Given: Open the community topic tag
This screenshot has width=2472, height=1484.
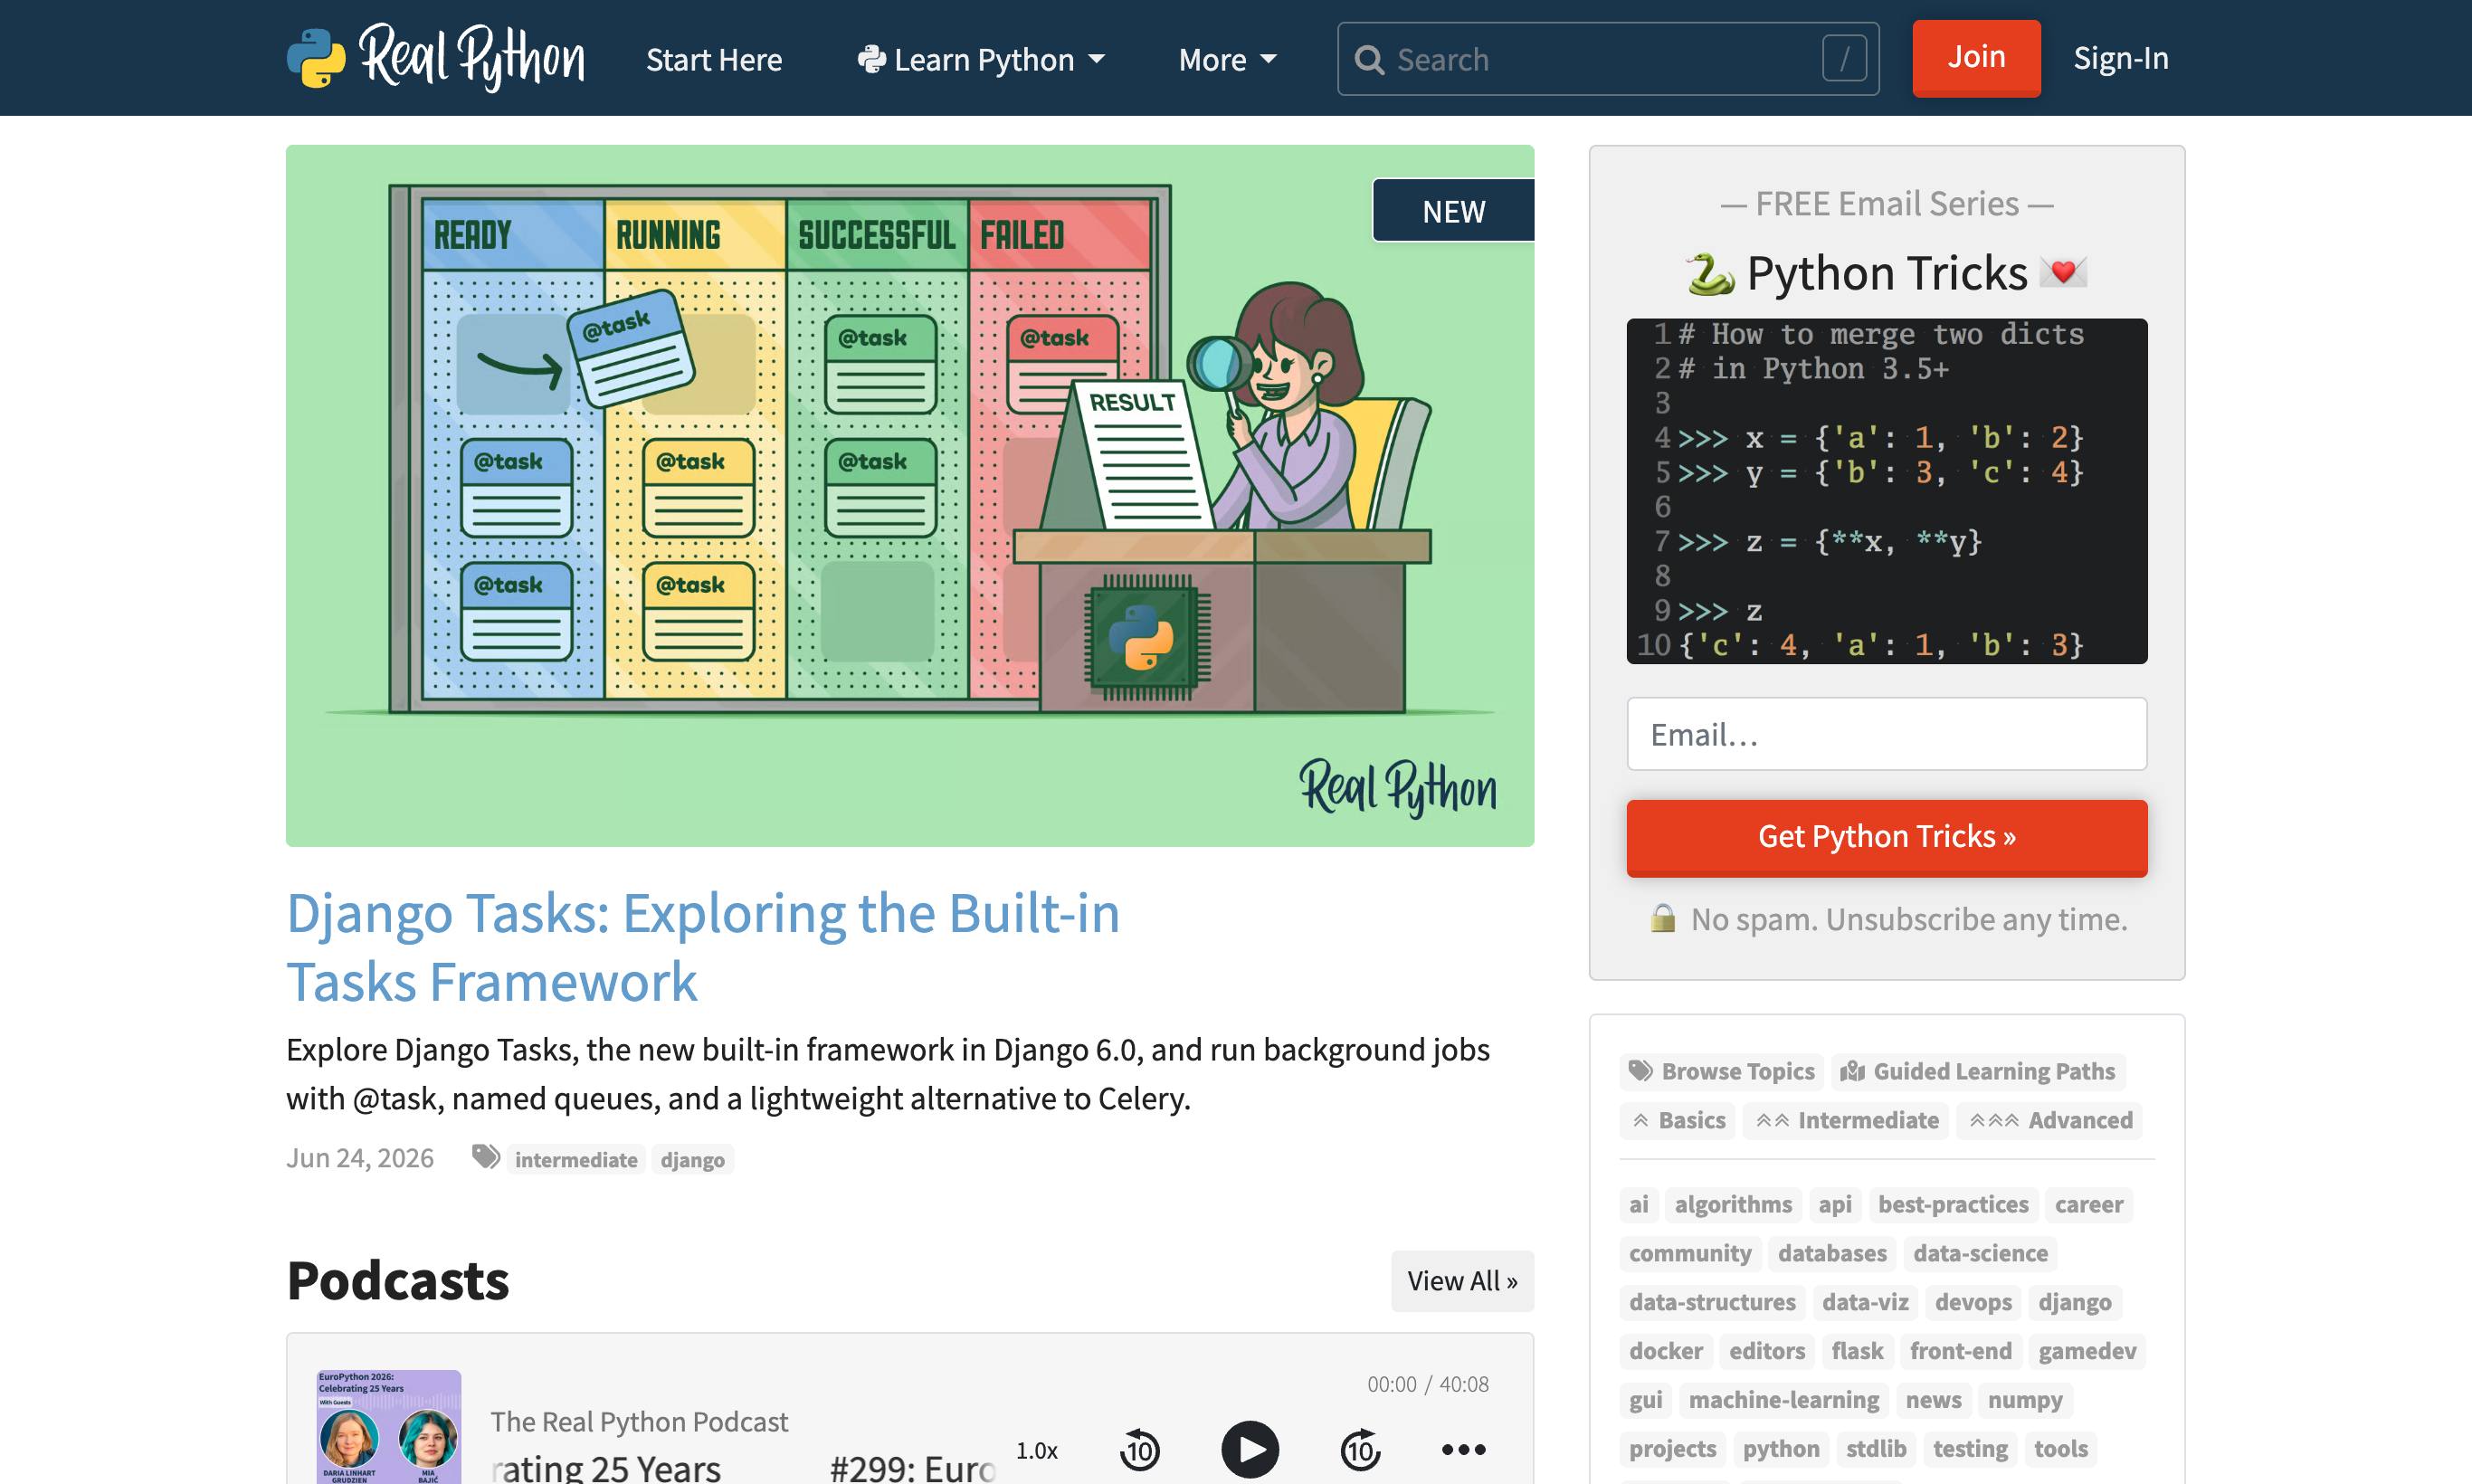Looking at the screenshot, I should coord(1689,1253).
